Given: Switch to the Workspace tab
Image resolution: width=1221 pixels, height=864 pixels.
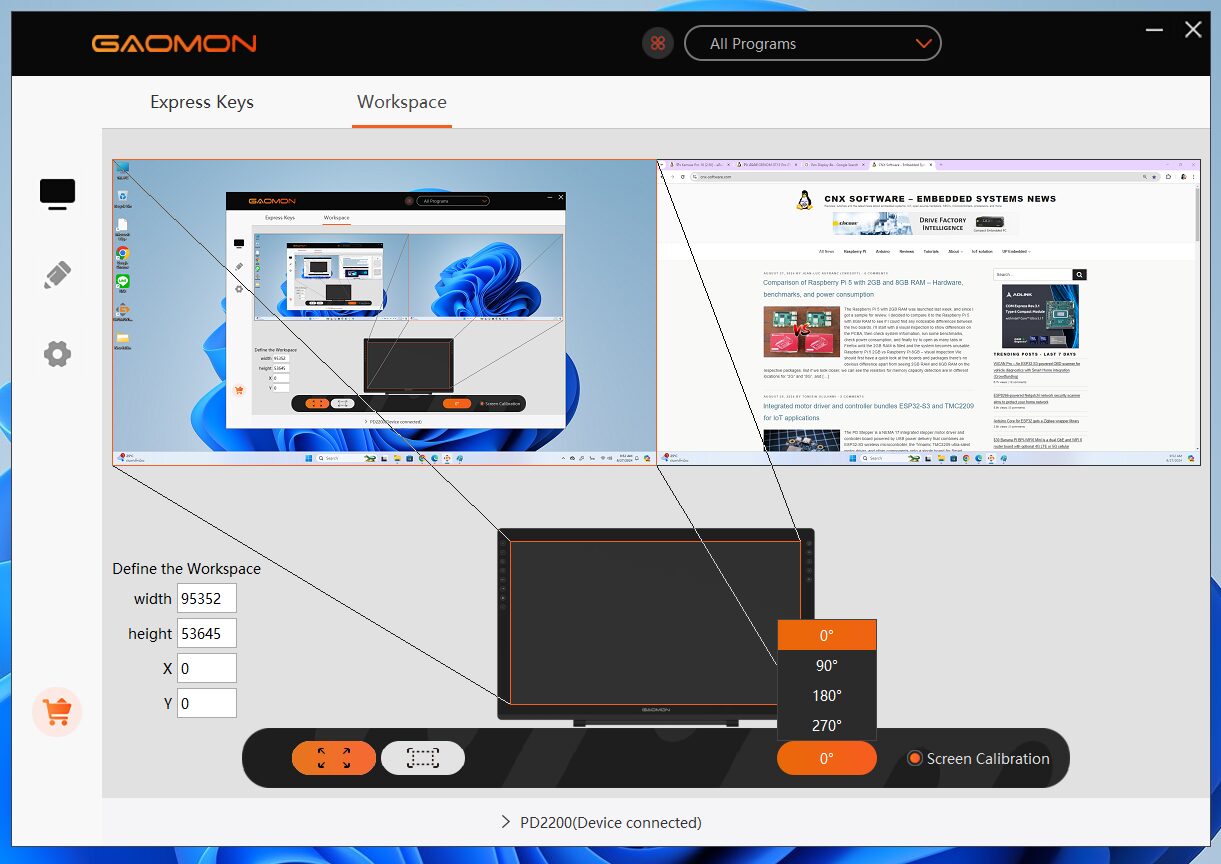Looking at the screenshot, I should (x=402, y=102).
